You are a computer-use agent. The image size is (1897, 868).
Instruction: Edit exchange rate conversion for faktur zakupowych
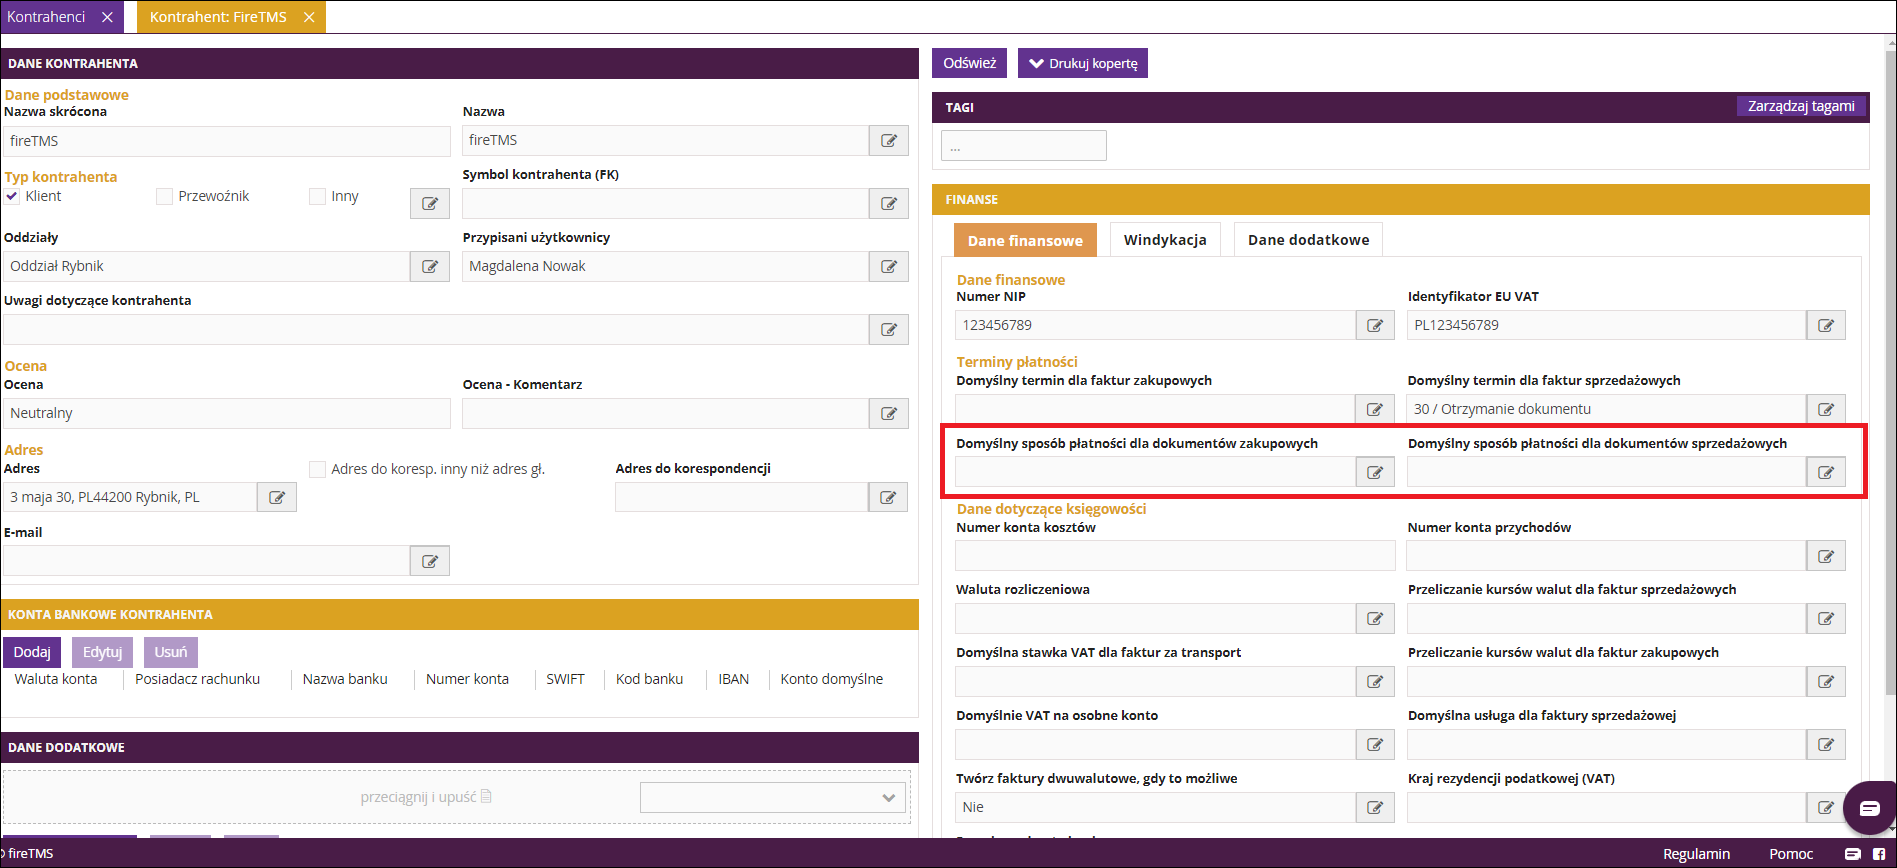pos(1826,682)
